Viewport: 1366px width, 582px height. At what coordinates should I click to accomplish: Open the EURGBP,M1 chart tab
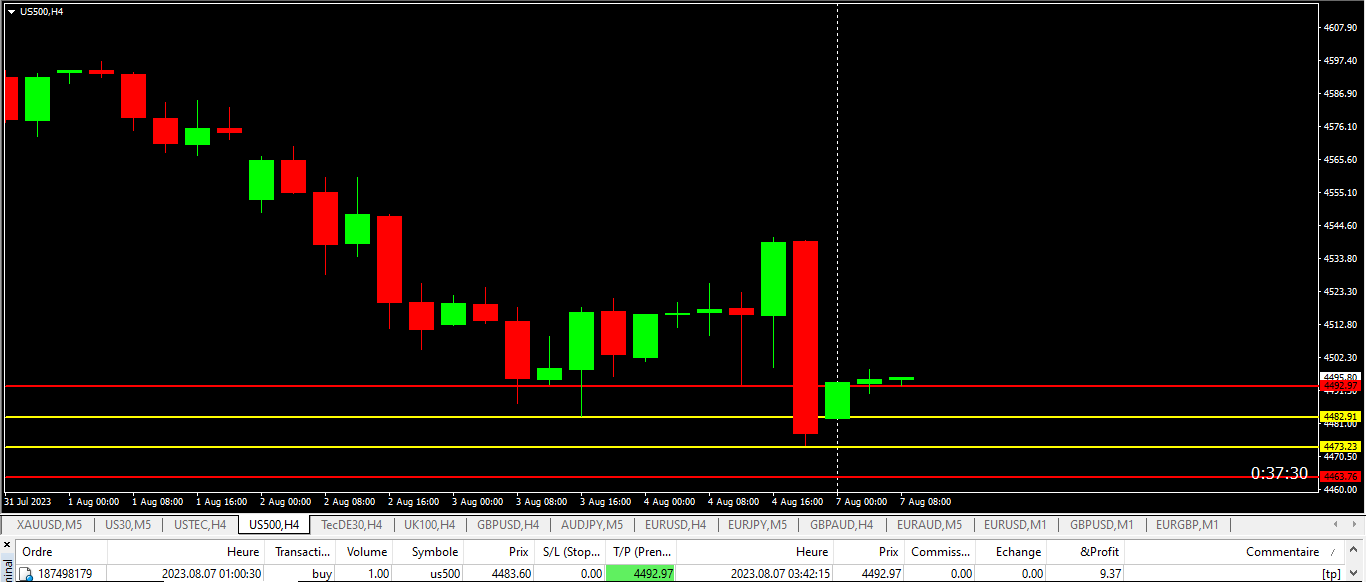click(1187, 525)
